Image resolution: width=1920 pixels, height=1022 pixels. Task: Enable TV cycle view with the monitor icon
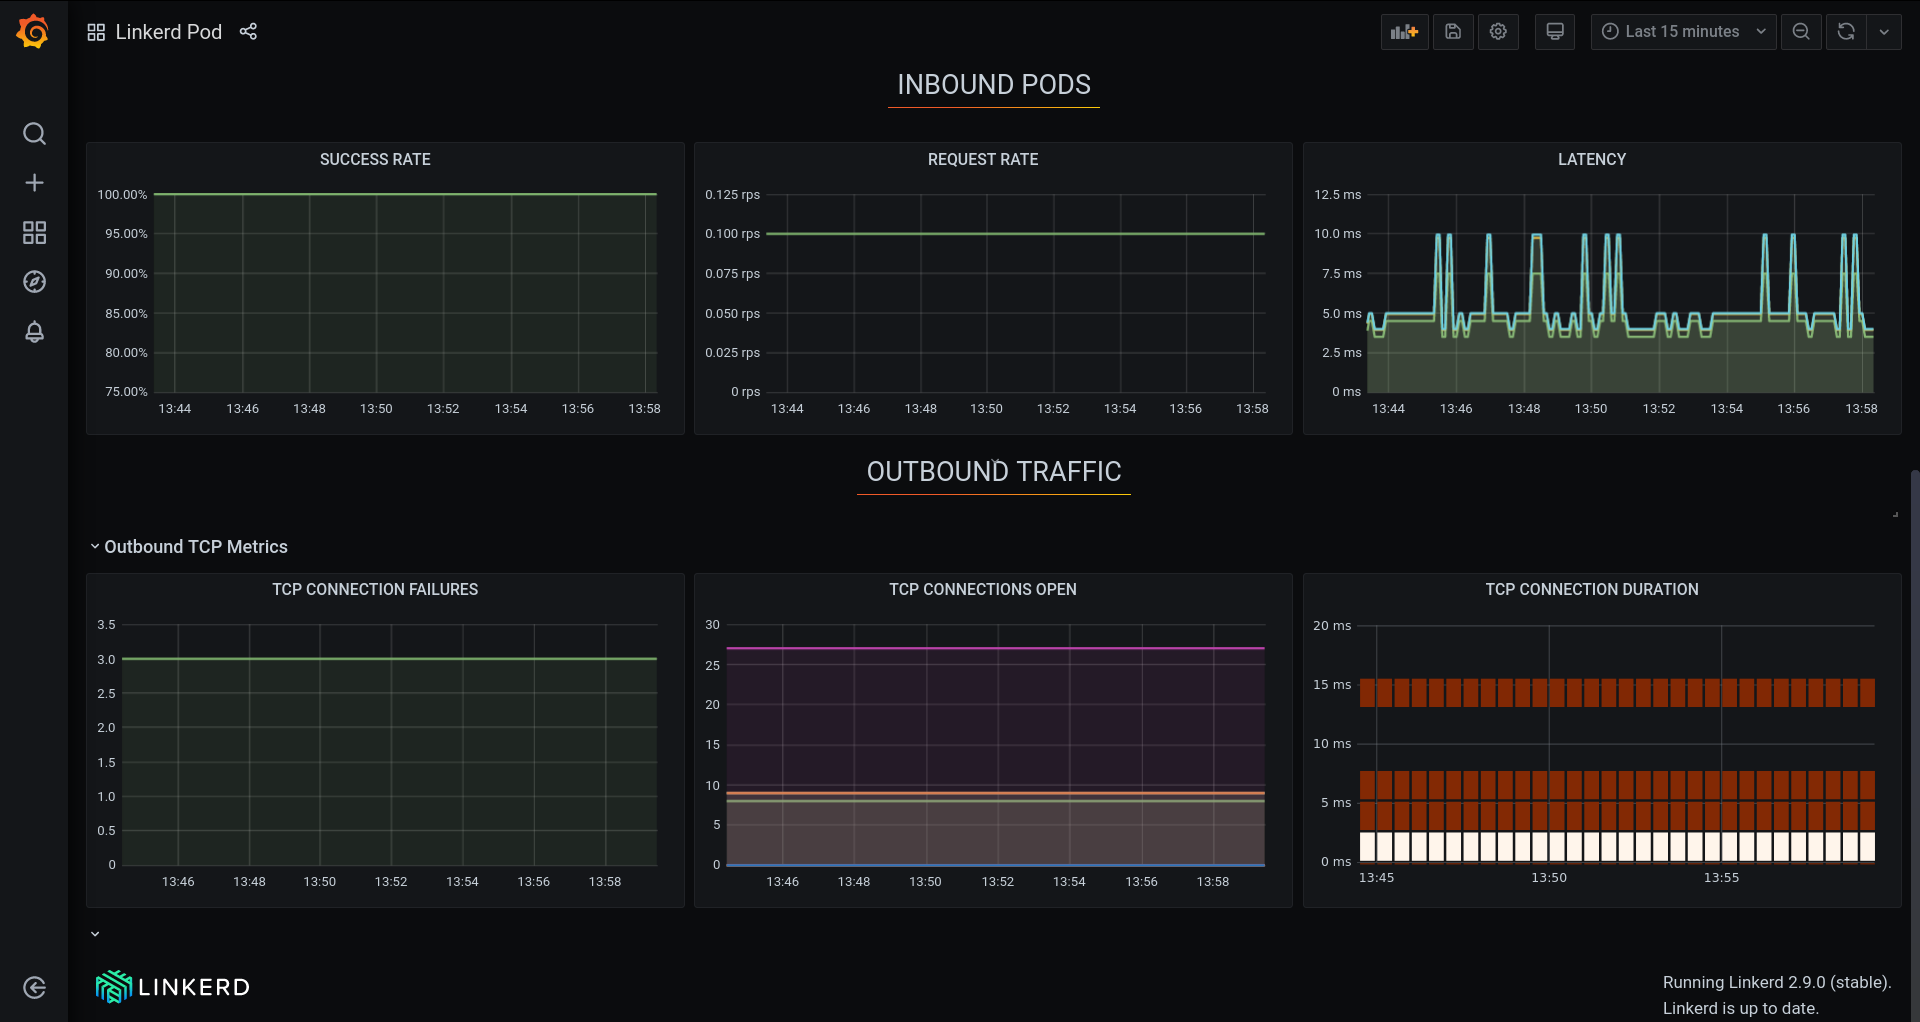click(x=1554, y=31)
